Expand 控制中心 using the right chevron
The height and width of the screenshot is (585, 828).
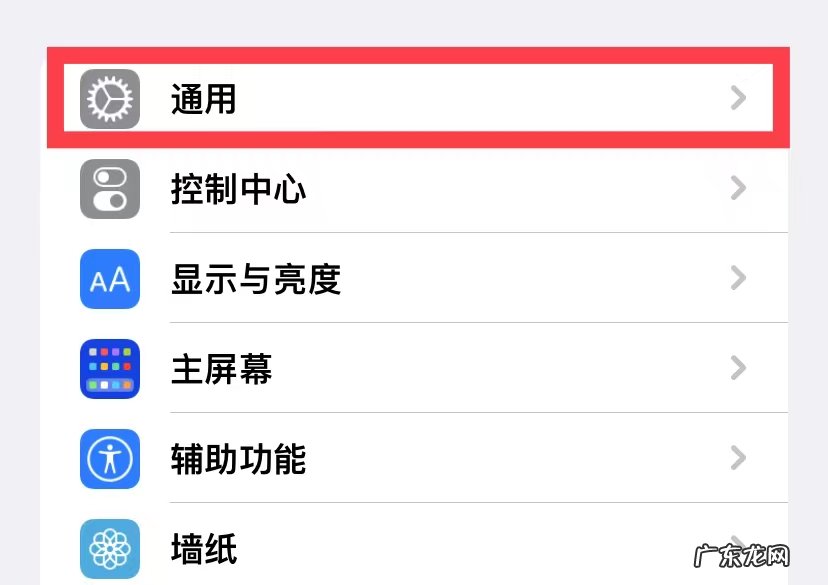[x=738, y=188]
